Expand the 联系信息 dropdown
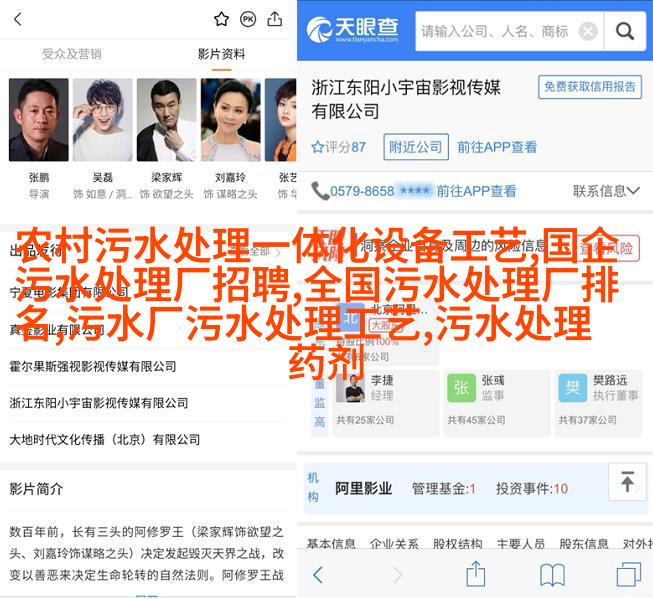 [606, 191]
